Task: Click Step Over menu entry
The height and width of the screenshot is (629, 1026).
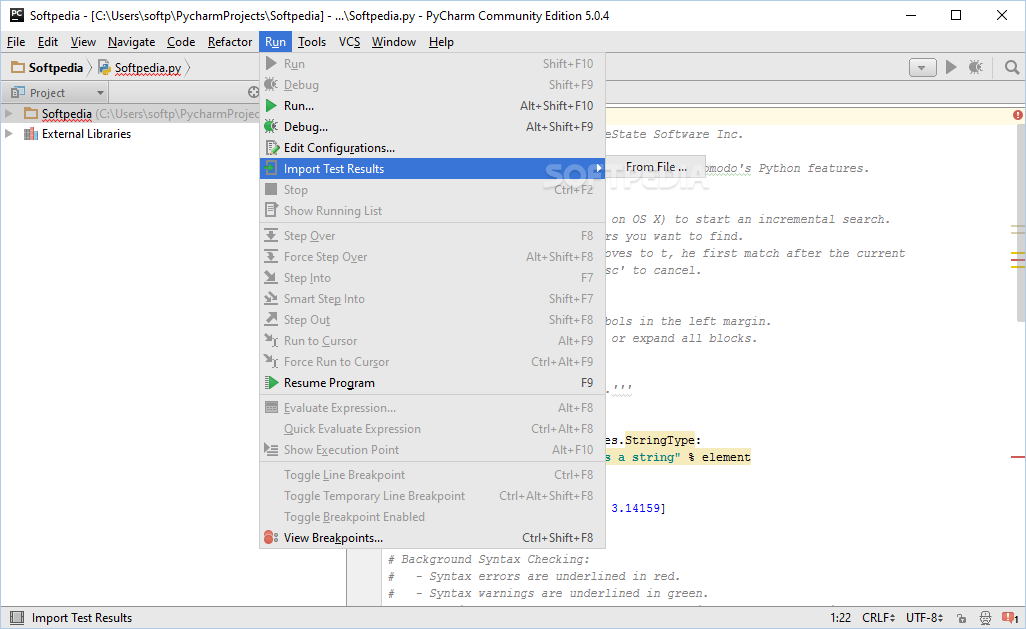Action: click(x=432, y=236)
